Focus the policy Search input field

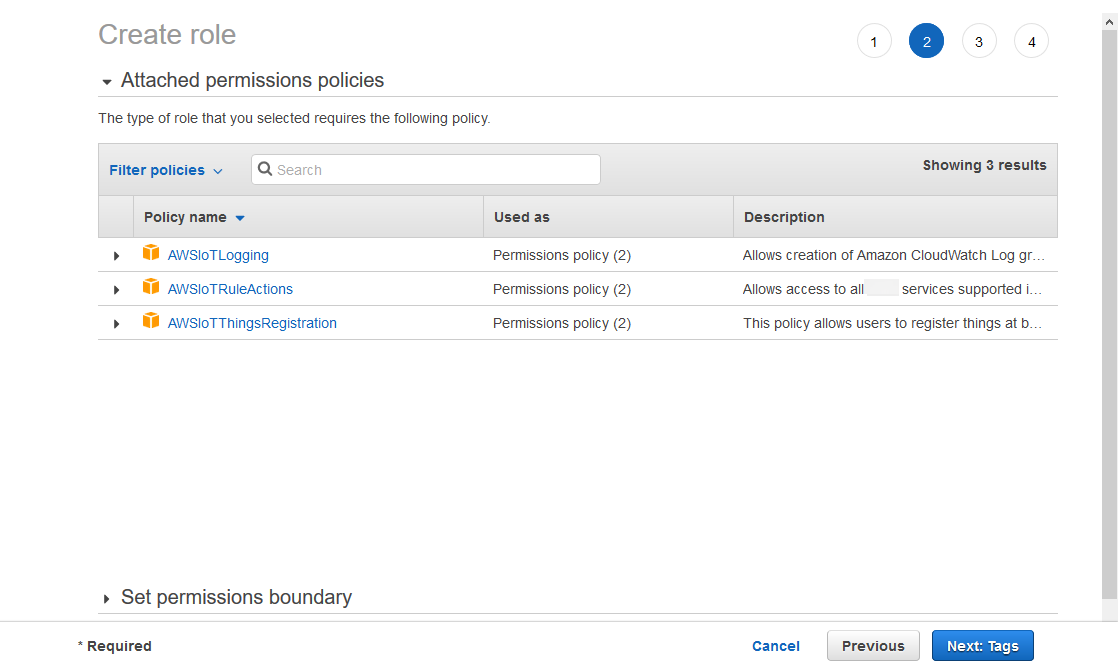pyautogui.click(x=435, y=170)
